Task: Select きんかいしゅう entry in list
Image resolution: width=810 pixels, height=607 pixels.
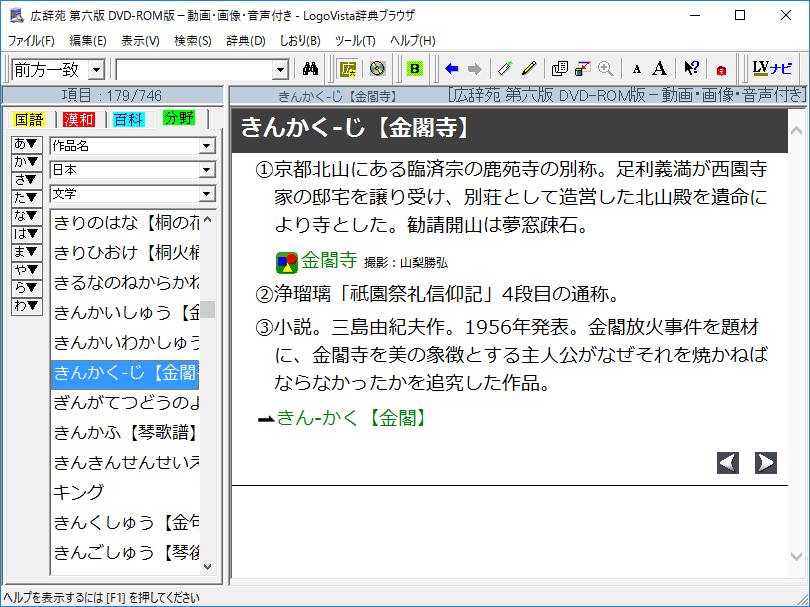Action: pyautogui.click(x=126, y=313)
